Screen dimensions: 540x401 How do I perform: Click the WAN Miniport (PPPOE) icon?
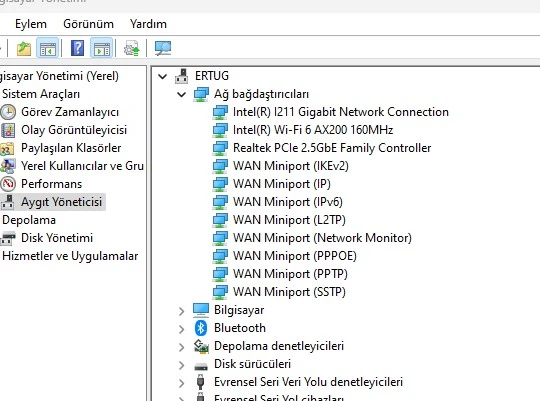click(x=220, y=256)
